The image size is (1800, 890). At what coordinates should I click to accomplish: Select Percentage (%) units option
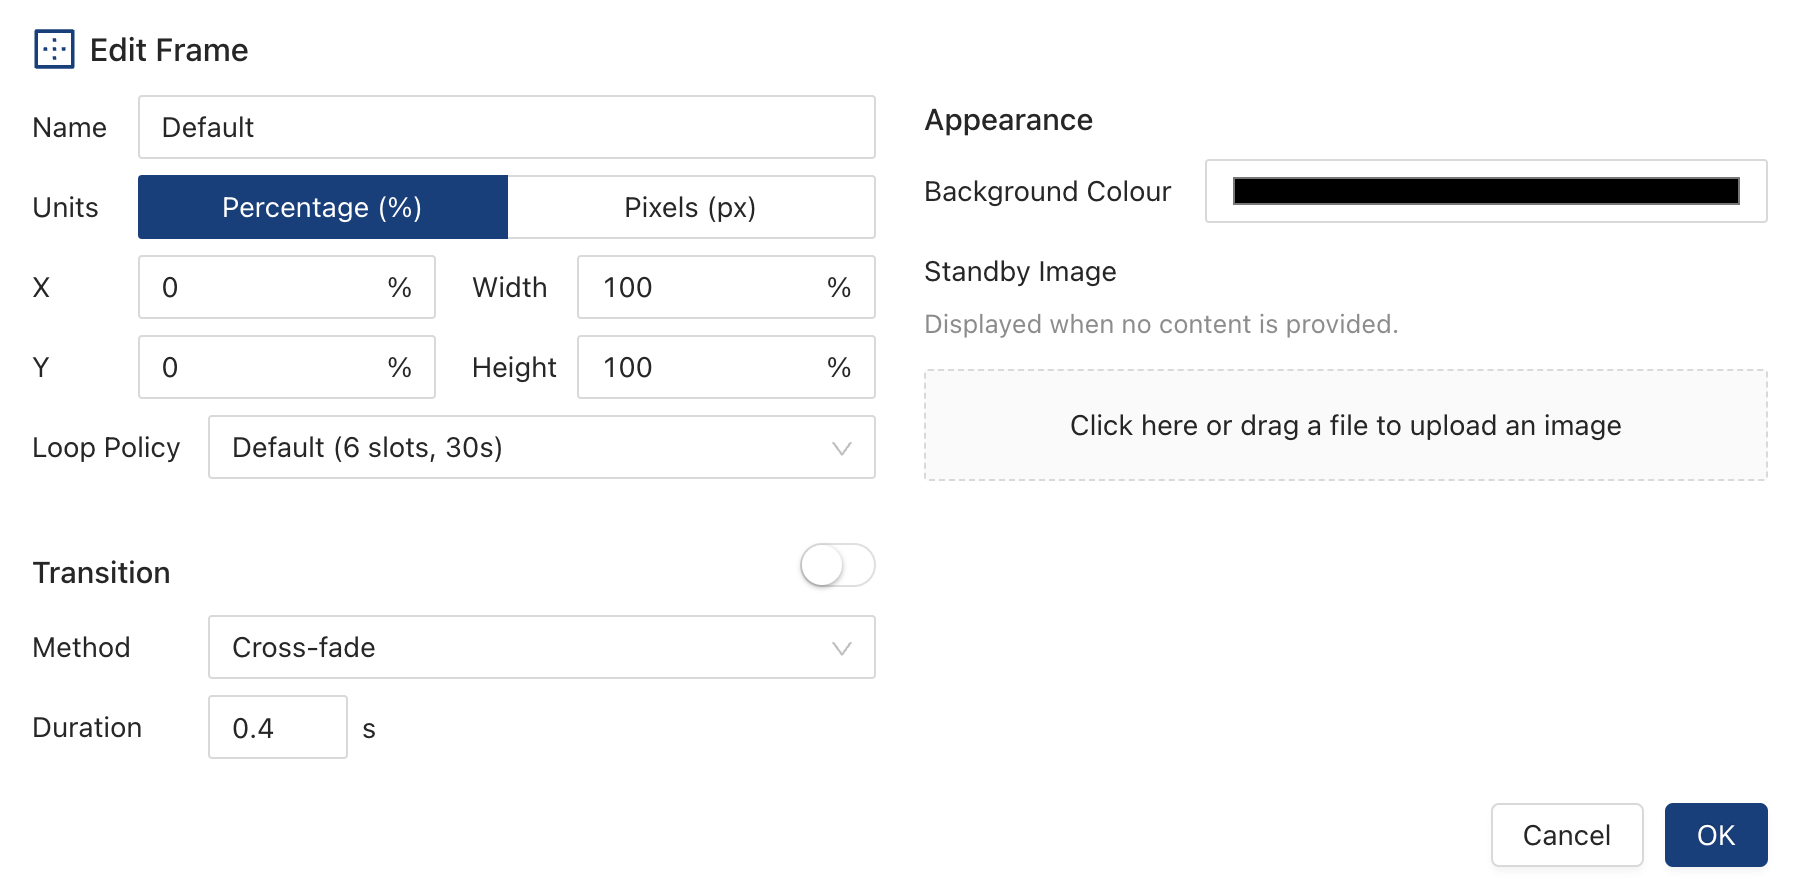coord(322,207)
